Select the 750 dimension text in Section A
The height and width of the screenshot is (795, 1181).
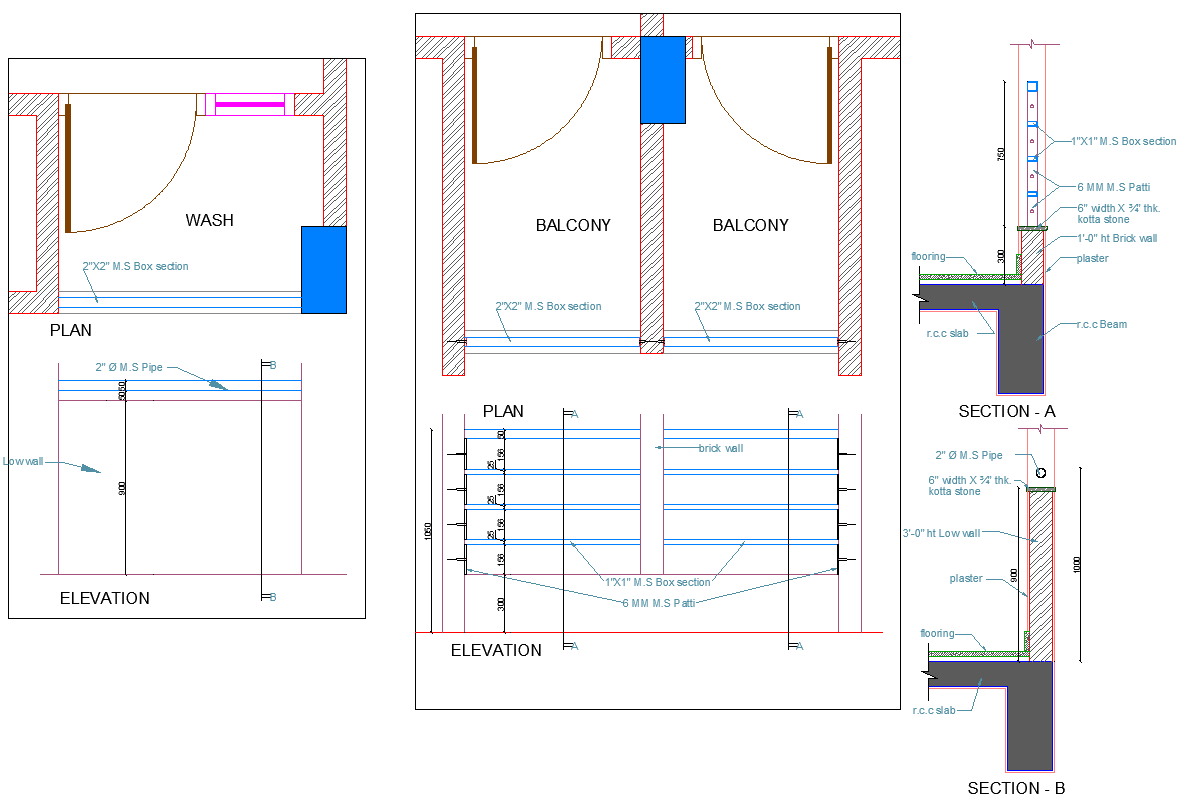(x=1000, y=155)
